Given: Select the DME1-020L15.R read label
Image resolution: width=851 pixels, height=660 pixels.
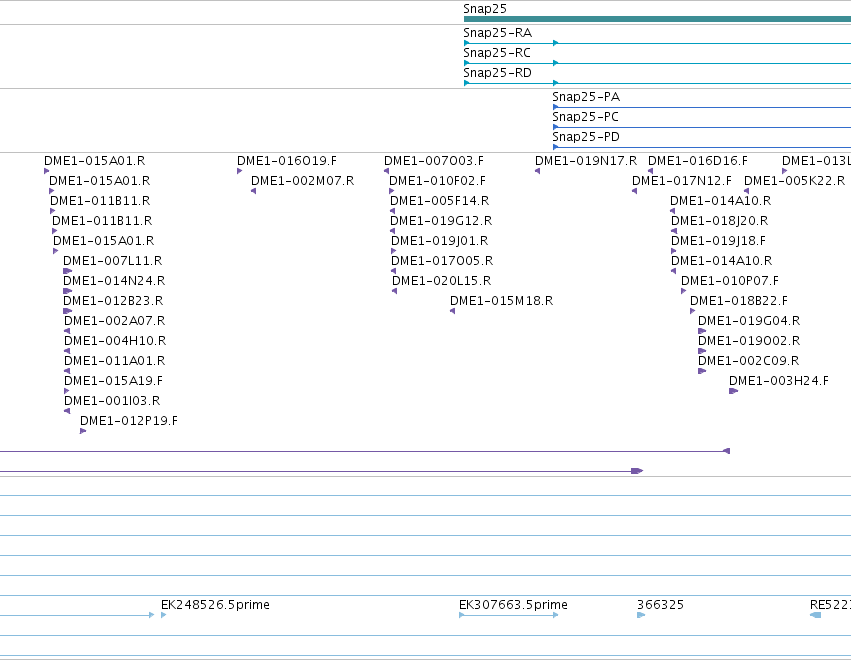Looking at the screenshot, I should [x=442, y=281].
